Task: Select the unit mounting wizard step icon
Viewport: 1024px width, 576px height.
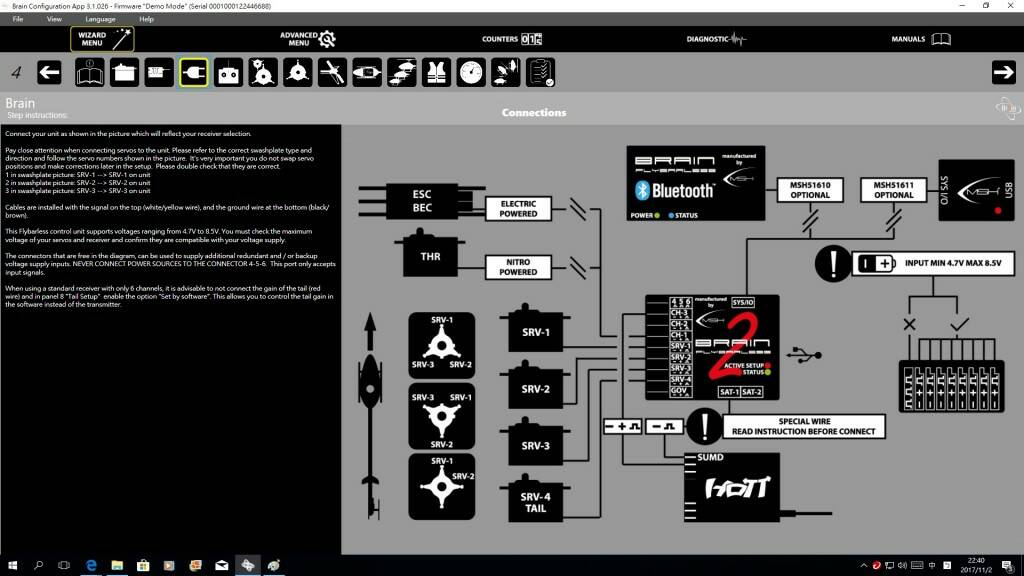Action: (159, 72)
